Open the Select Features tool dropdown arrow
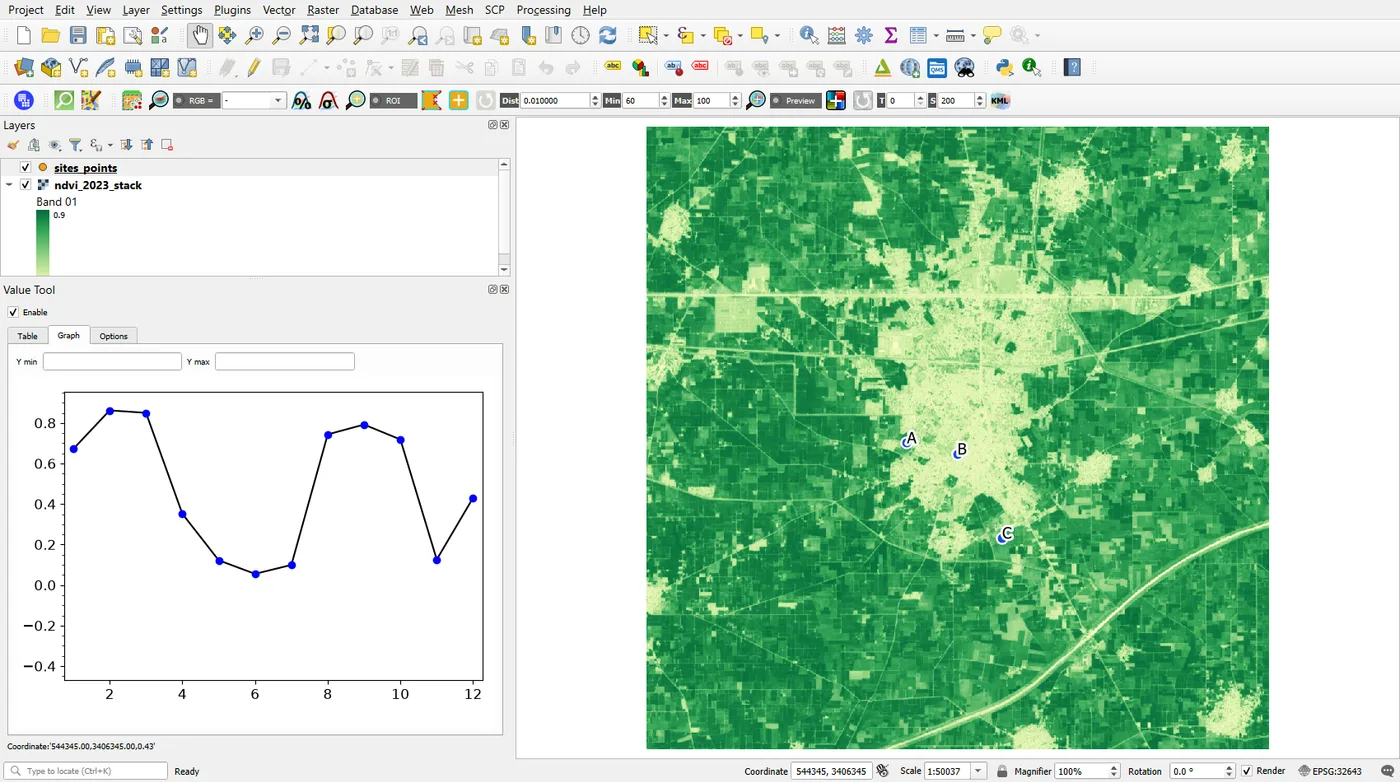The width and height of the screenshot is (1400, 782). 667,36
